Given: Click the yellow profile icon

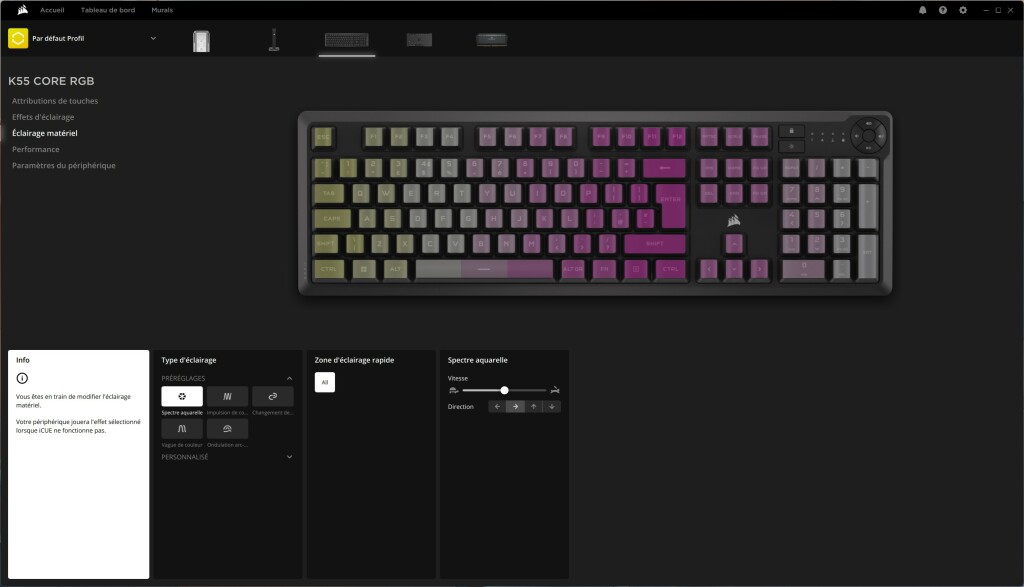Looking at the screenshot, I should pyautogui.click(x=17, y=38).
